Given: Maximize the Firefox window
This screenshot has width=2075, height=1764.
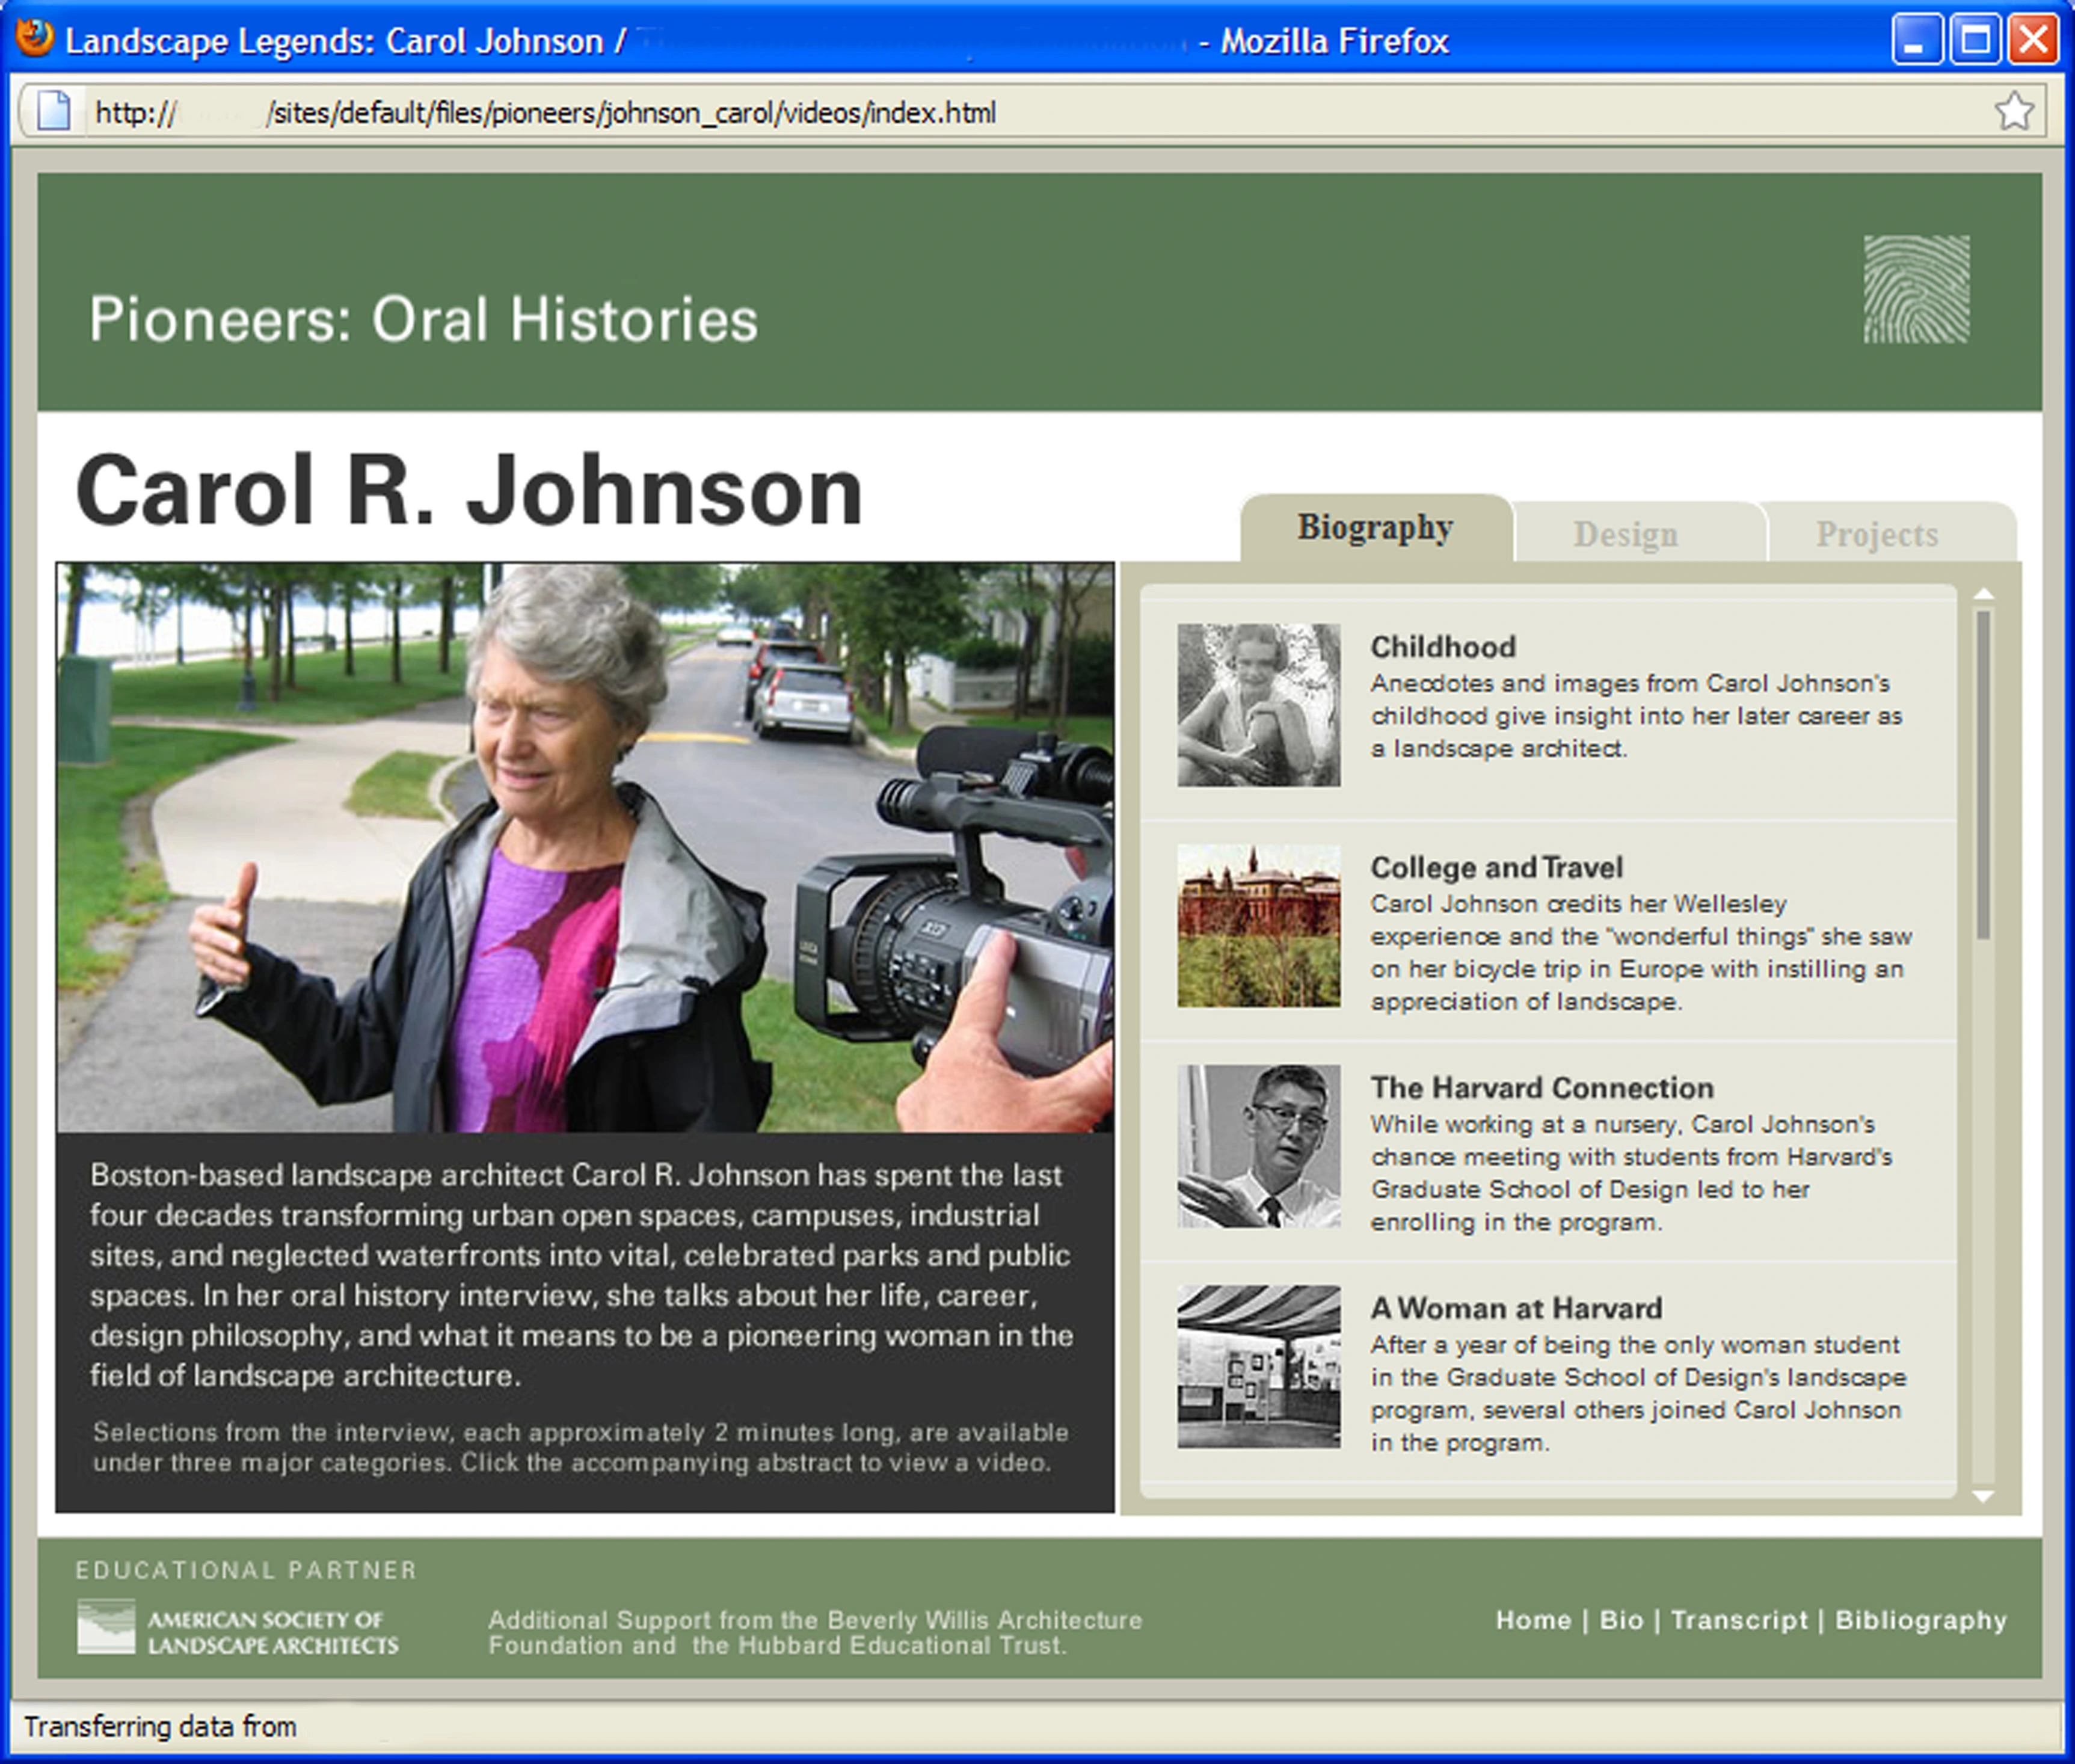Looking at the screenshot, I should click(1975, 41).
